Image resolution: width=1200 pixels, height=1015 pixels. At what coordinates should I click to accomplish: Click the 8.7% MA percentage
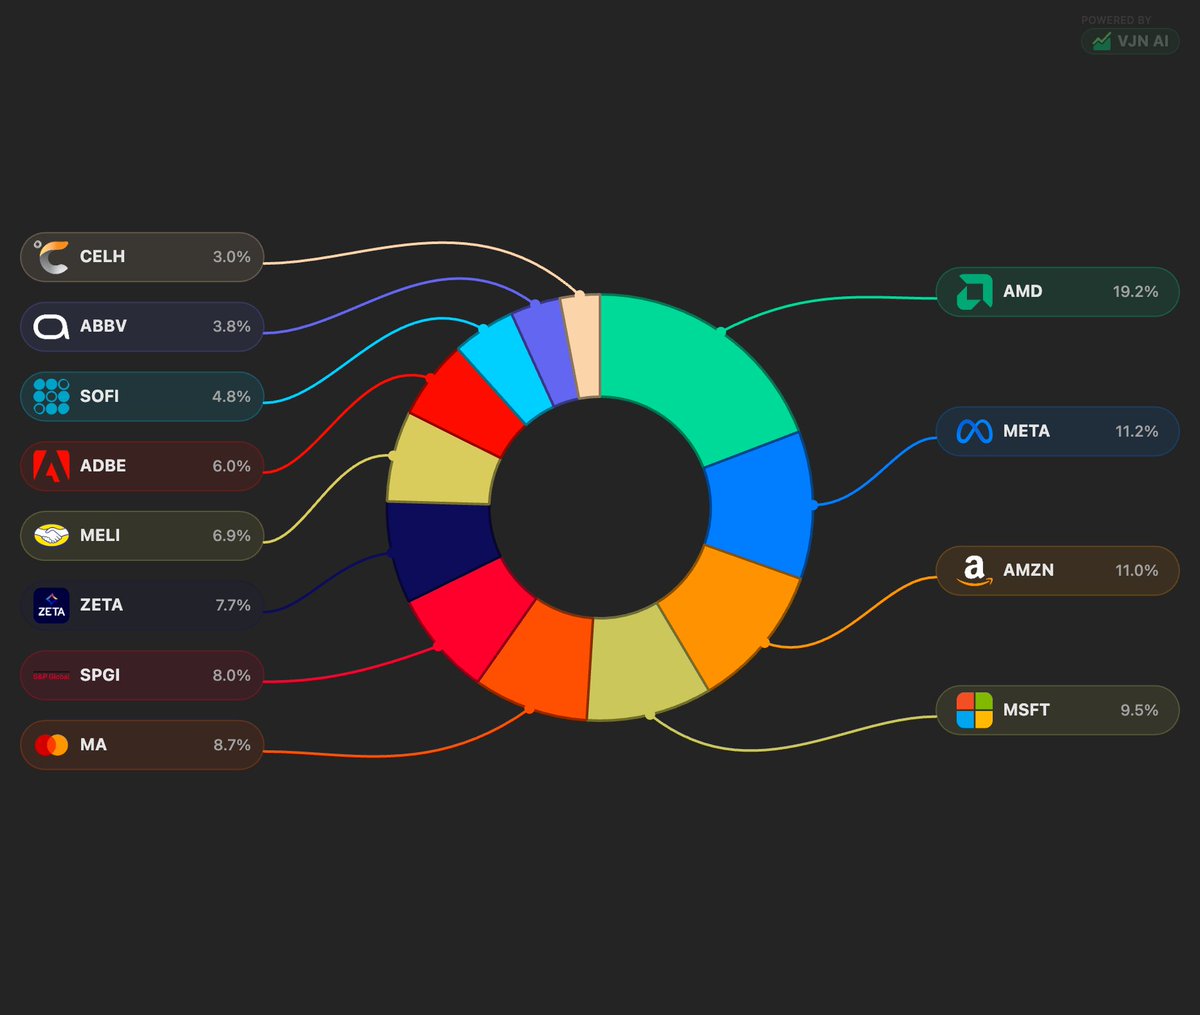[231, 745]
